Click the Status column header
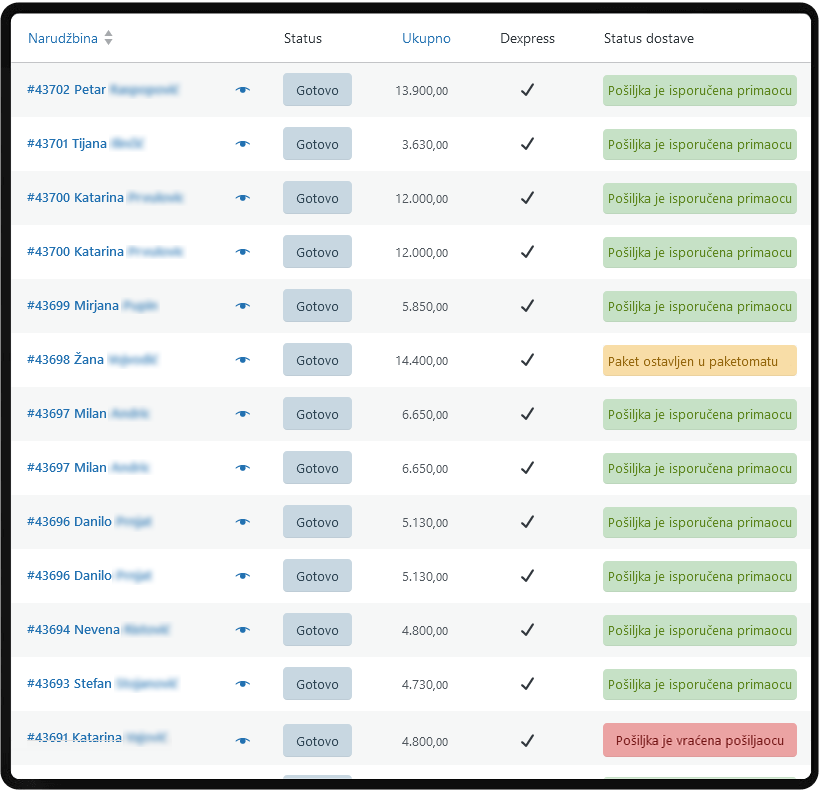The height and width of the screenshot is (790, 821). (303, 38)
